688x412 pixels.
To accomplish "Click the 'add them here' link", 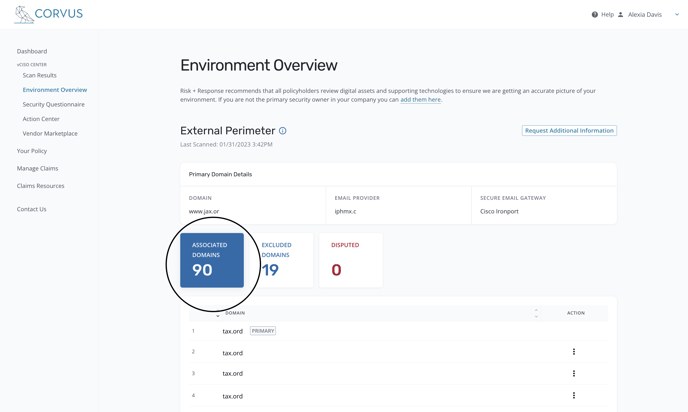I will pyautogui.click(x=420, y=100).
